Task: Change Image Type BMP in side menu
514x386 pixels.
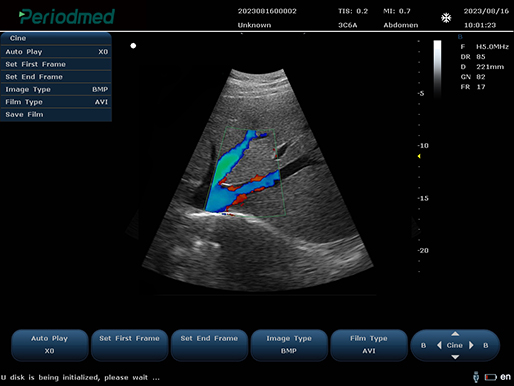Action: pyautogui.click(x=56, y=89)
